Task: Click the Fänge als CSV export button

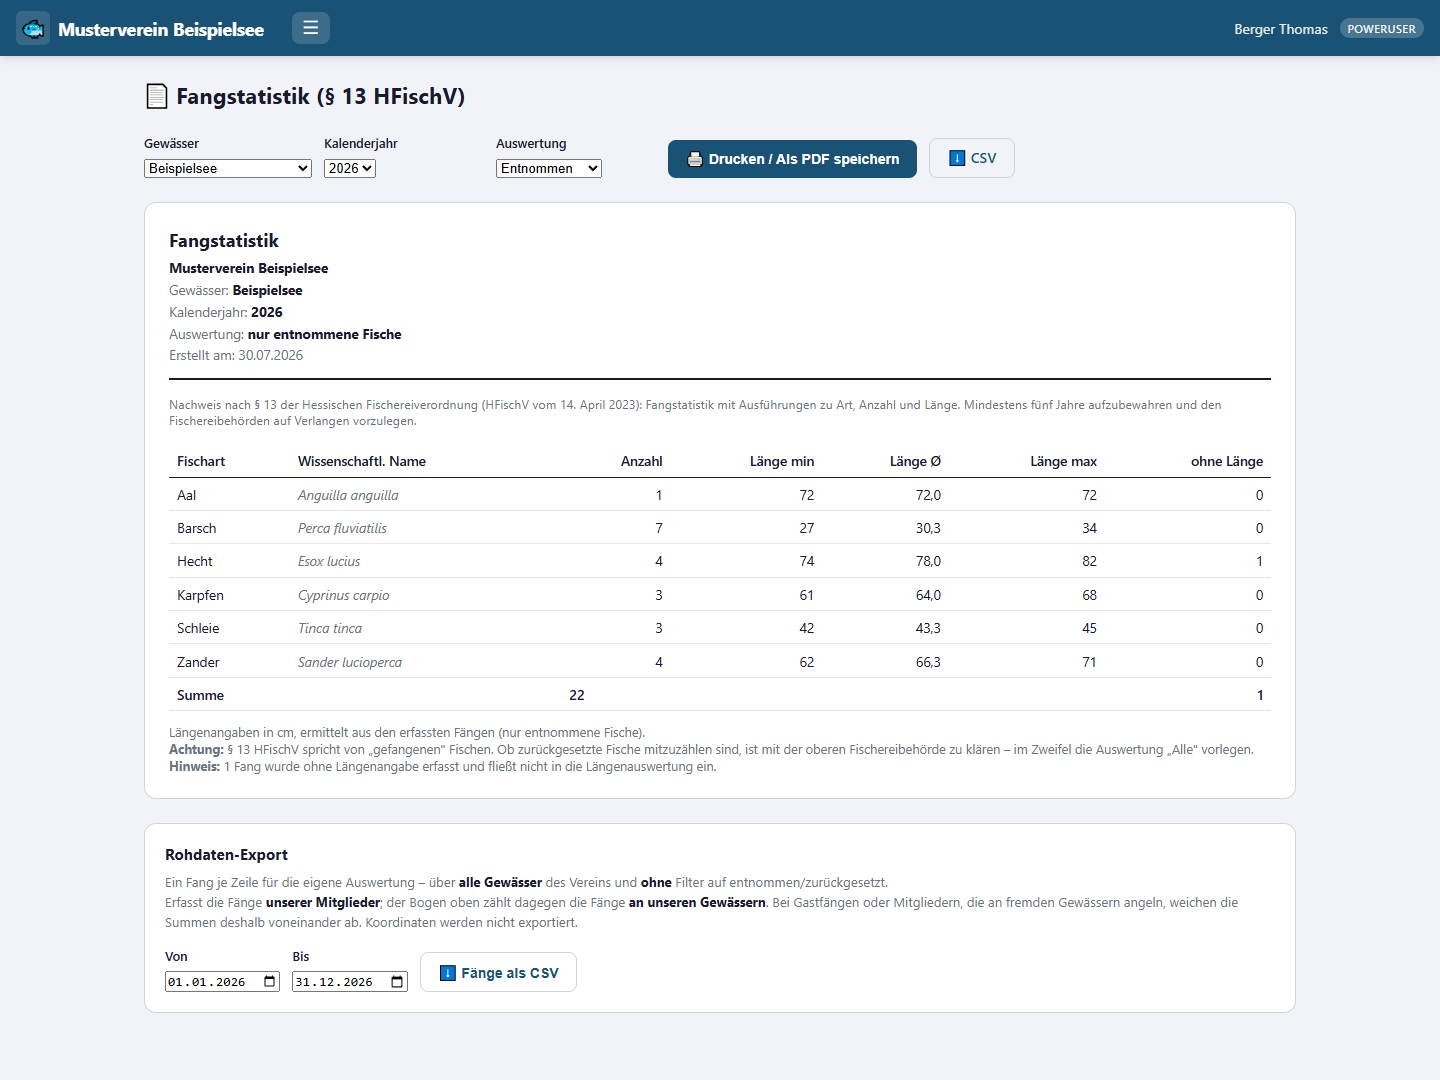Action: click(498, 972)
